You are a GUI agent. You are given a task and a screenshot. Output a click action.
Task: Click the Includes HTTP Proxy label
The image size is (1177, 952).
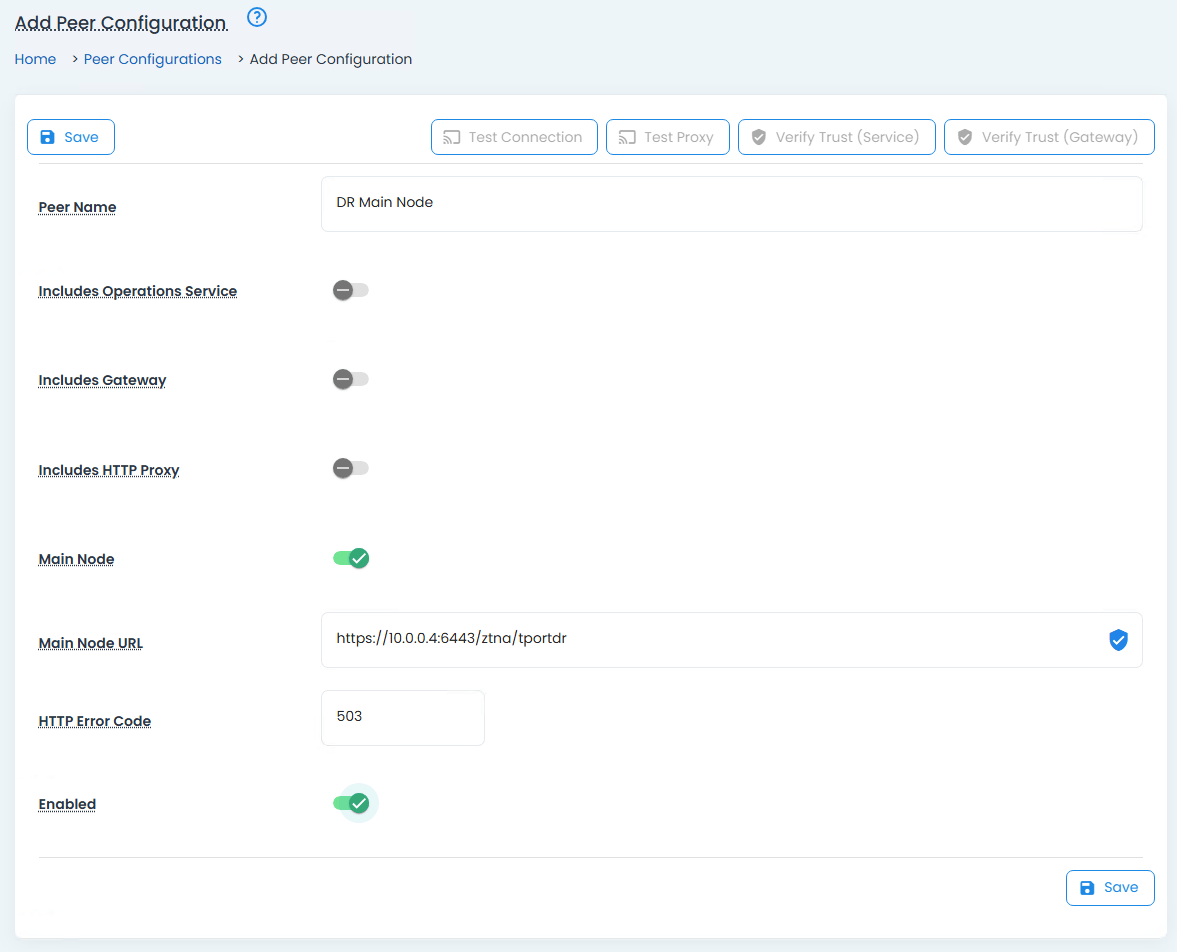[x=109, y=470]
